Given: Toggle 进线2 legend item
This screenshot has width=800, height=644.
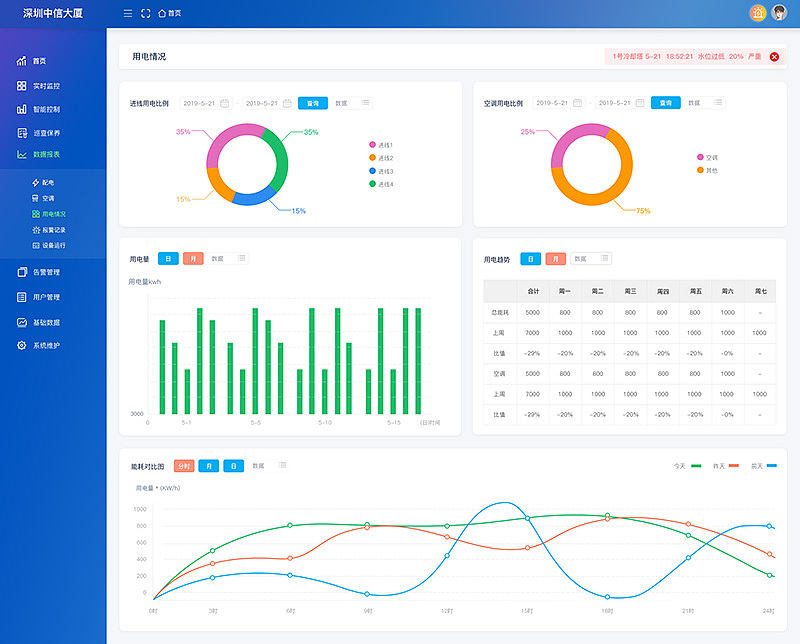Looking at the screenshot, I should (381, 158).
